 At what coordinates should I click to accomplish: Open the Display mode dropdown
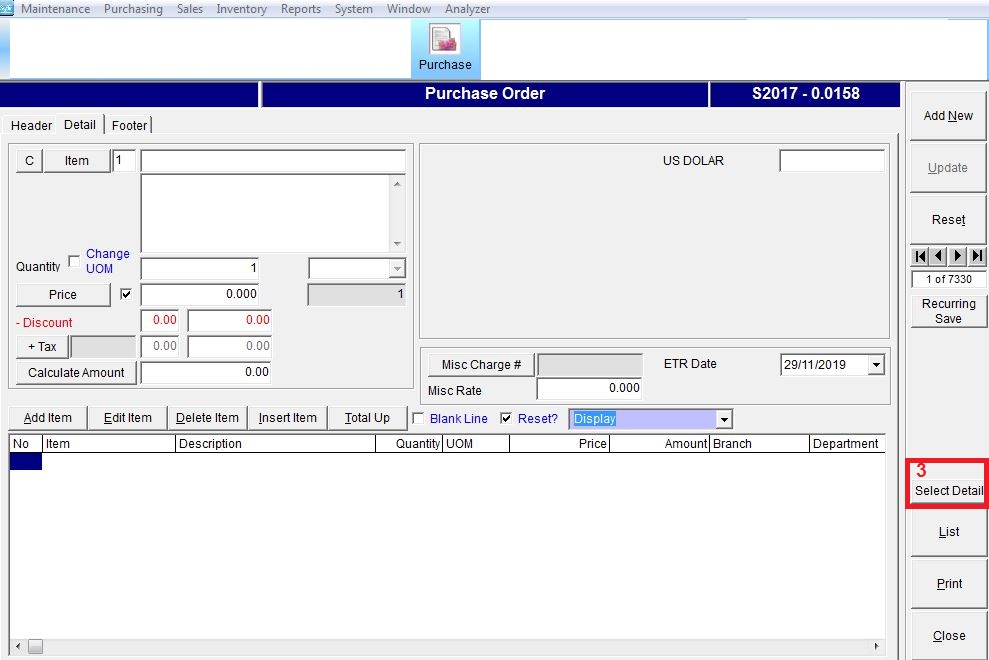(x=724, y=418)
